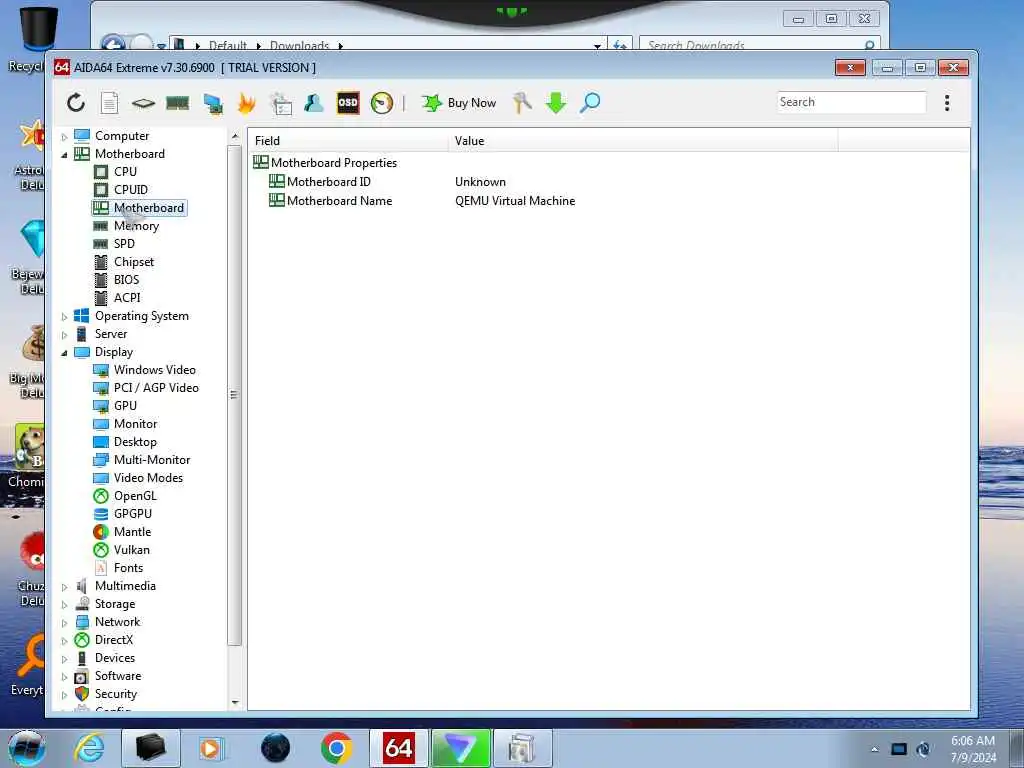
Task: Open the OSD panel icon
Action: pyautogui.click(x=347, y=103)
